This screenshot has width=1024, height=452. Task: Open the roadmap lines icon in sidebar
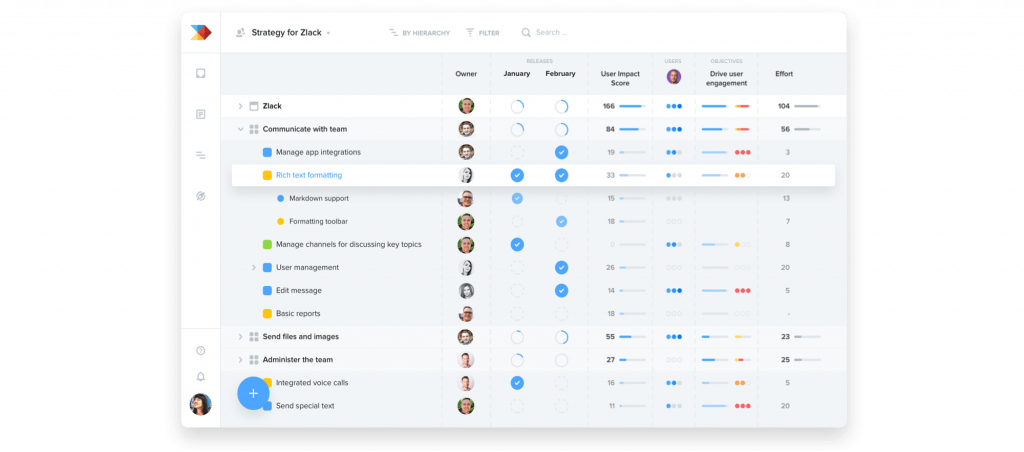(200, 155)
